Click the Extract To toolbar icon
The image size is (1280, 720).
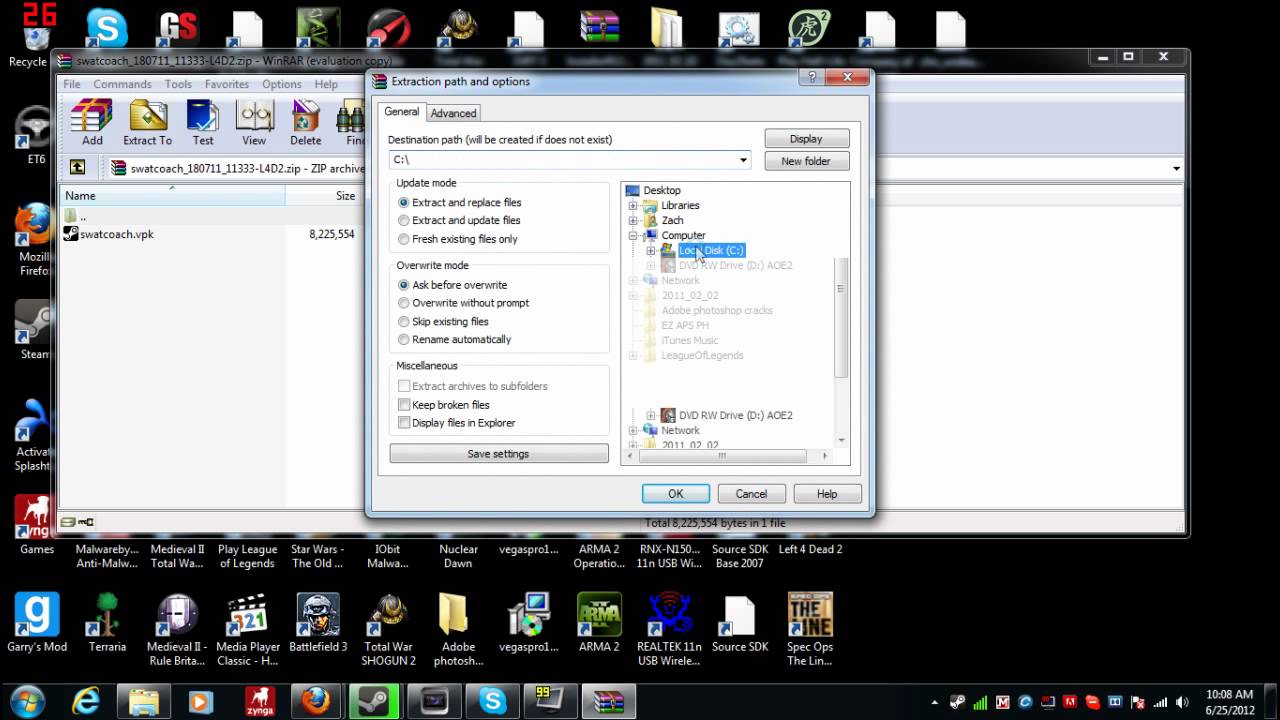[x=148, y=123]
